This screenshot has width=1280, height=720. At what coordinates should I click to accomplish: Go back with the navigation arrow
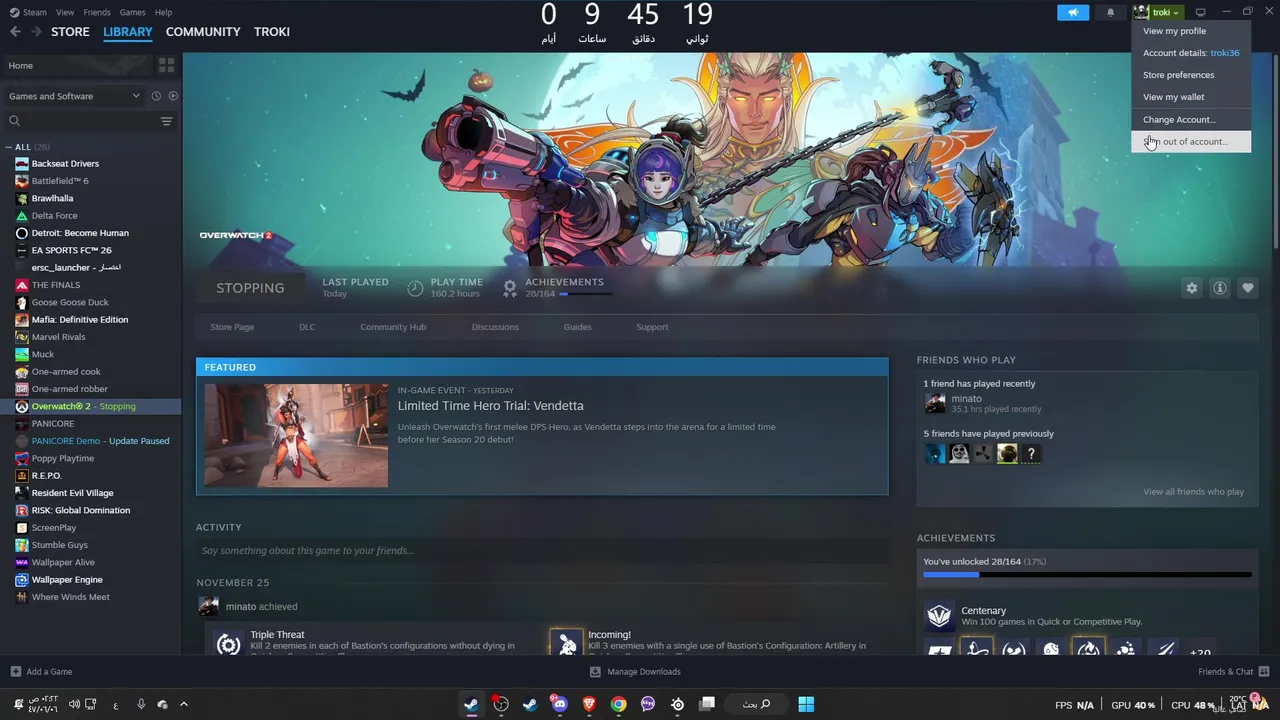(15, 32)
